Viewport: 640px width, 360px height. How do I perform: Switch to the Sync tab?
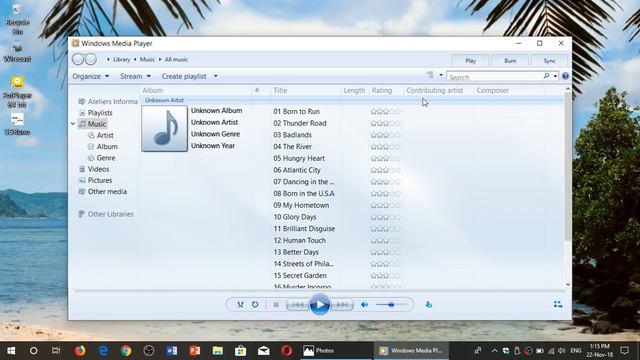tap(549, 60)
